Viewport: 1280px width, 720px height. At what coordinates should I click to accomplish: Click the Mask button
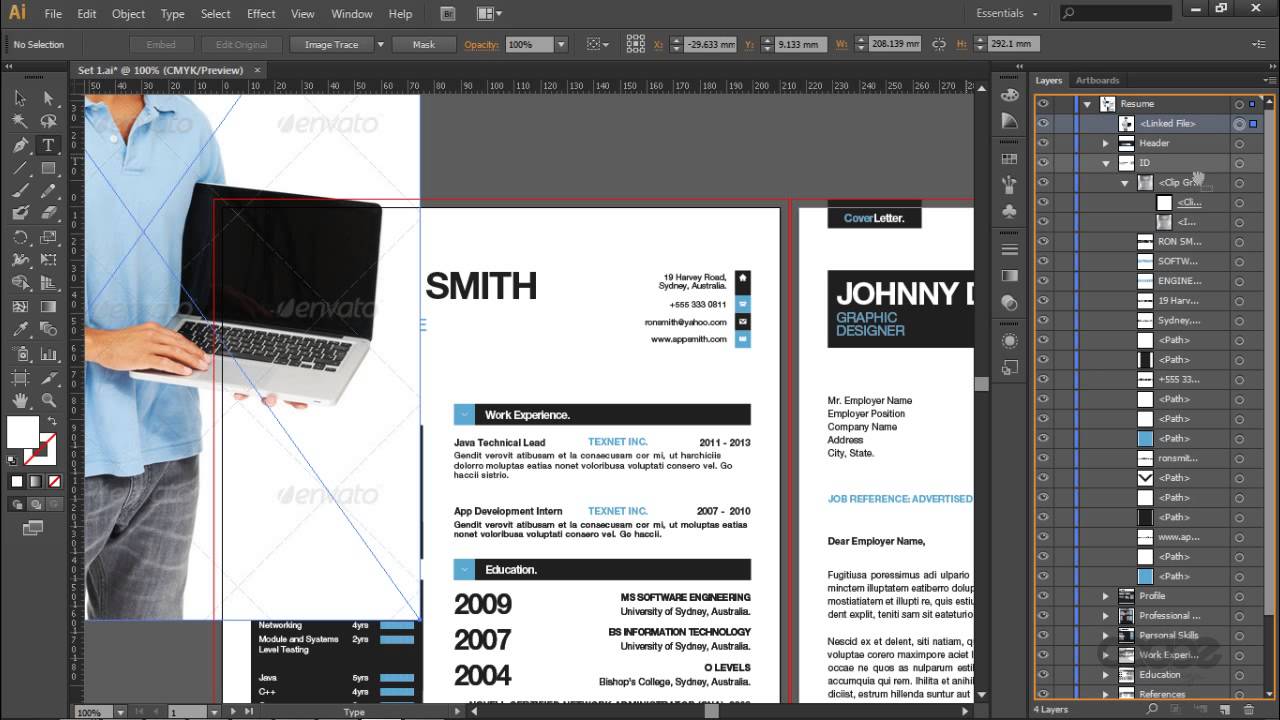click(x=423, y=45)
